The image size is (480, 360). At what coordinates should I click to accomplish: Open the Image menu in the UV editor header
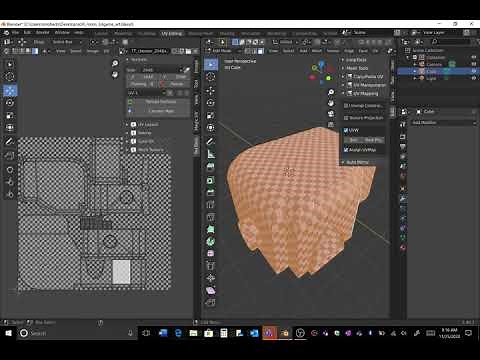(x=92, y=51)
